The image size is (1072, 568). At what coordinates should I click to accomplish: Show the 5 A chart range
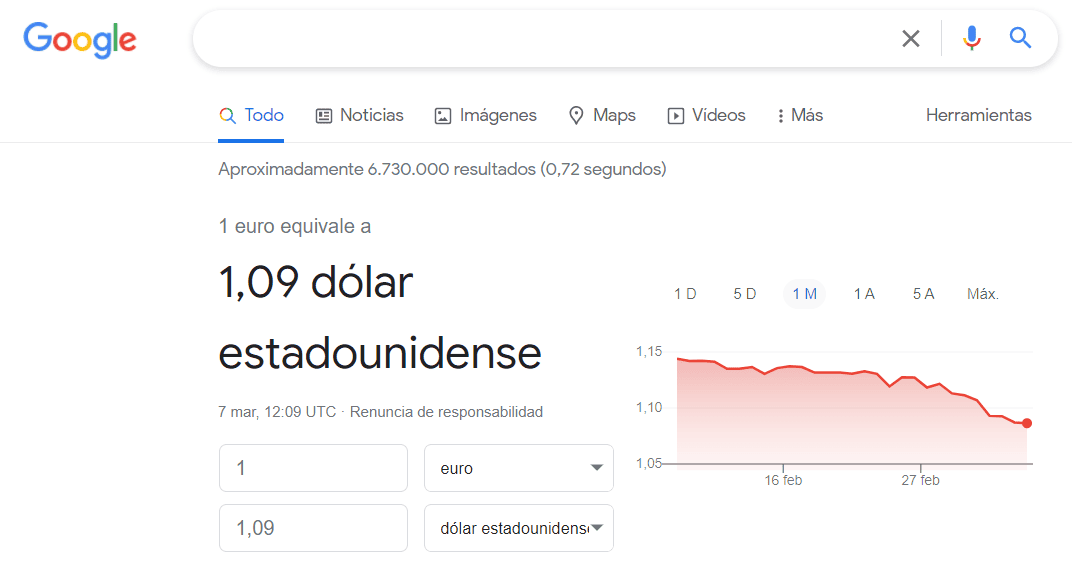point(924,294)
